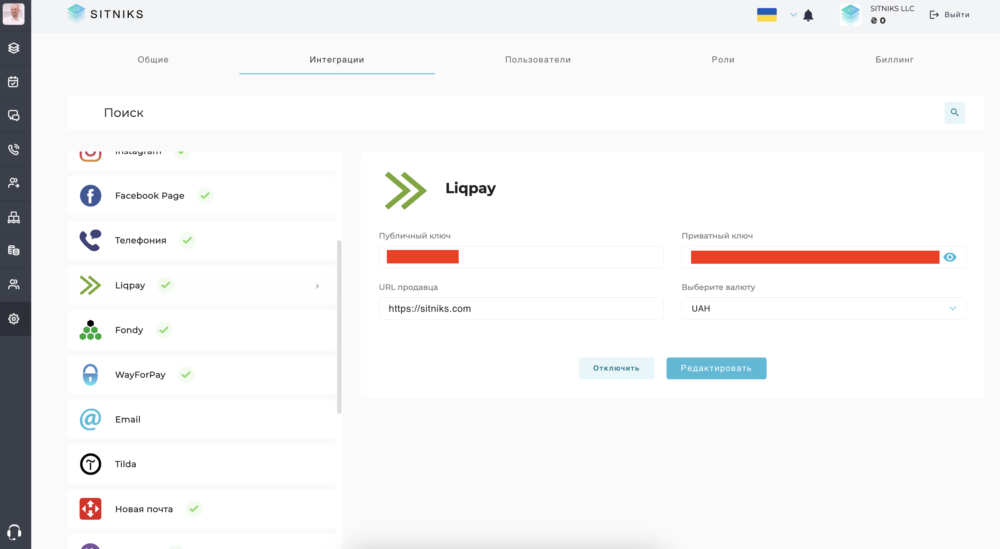Expand the Liqpay row arrow
1000x549 pixels.
(x=318, y=286)
